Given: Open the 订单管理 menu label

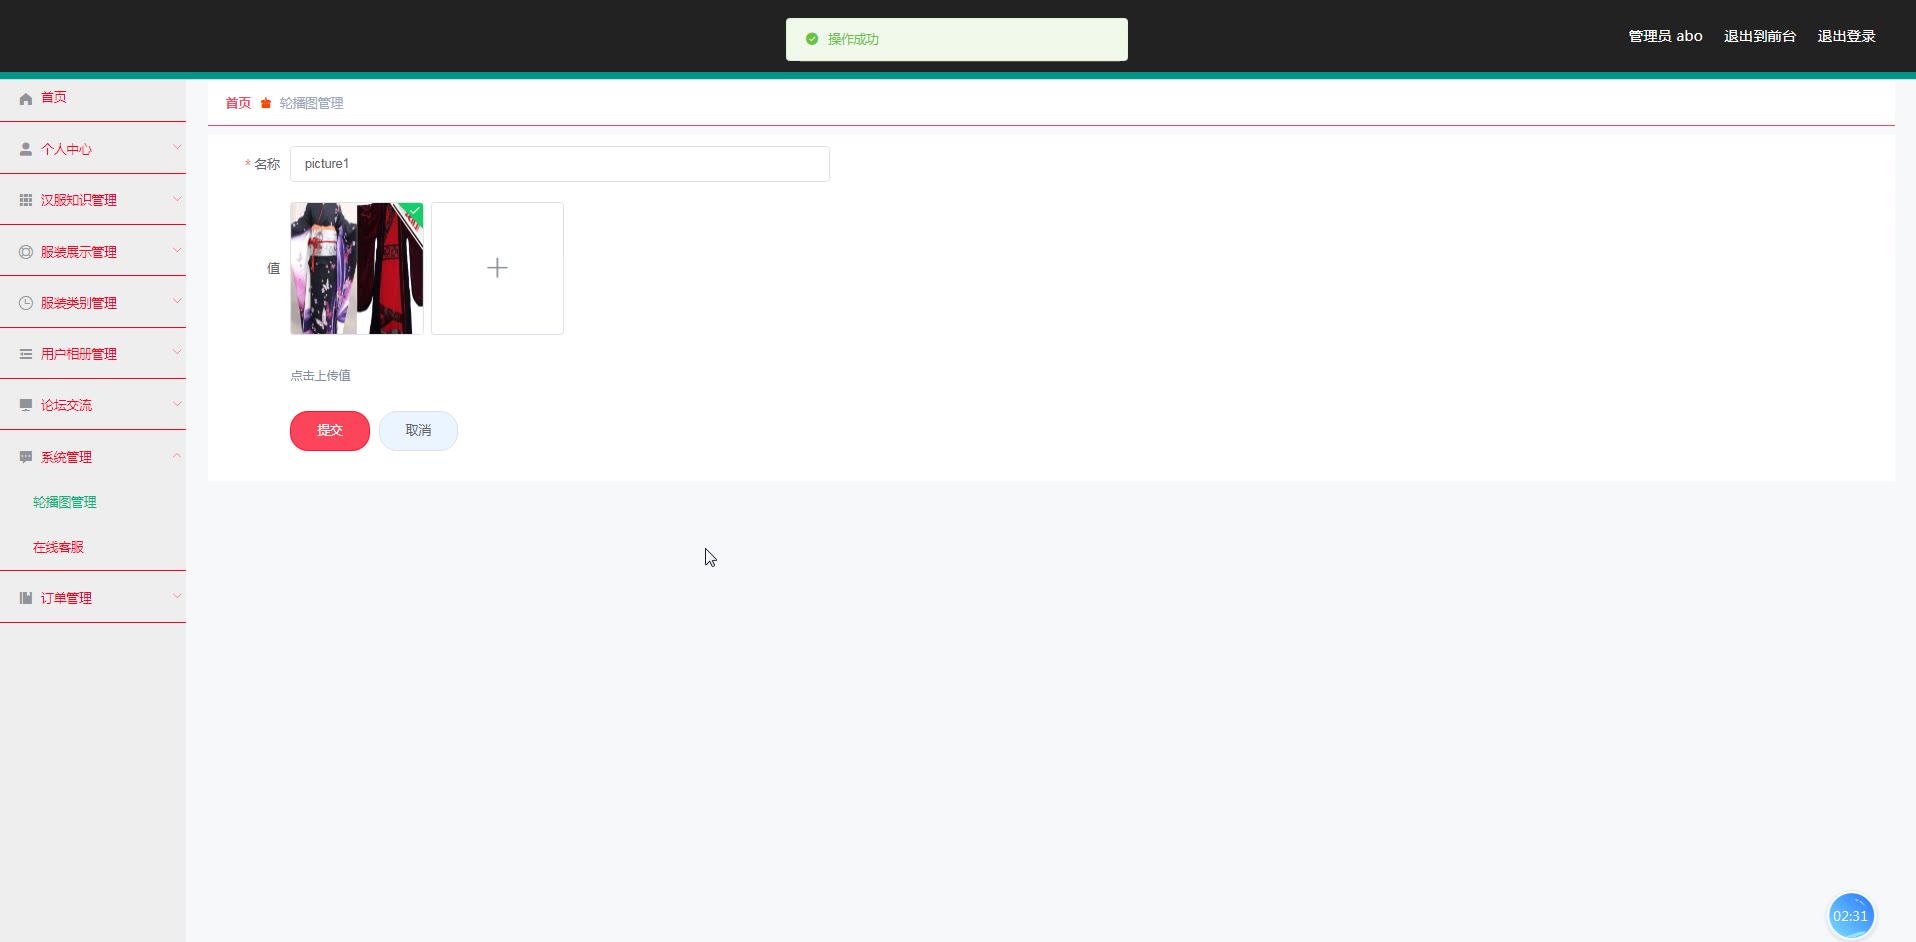Looking at the screenshot, I should pos(66,598).
